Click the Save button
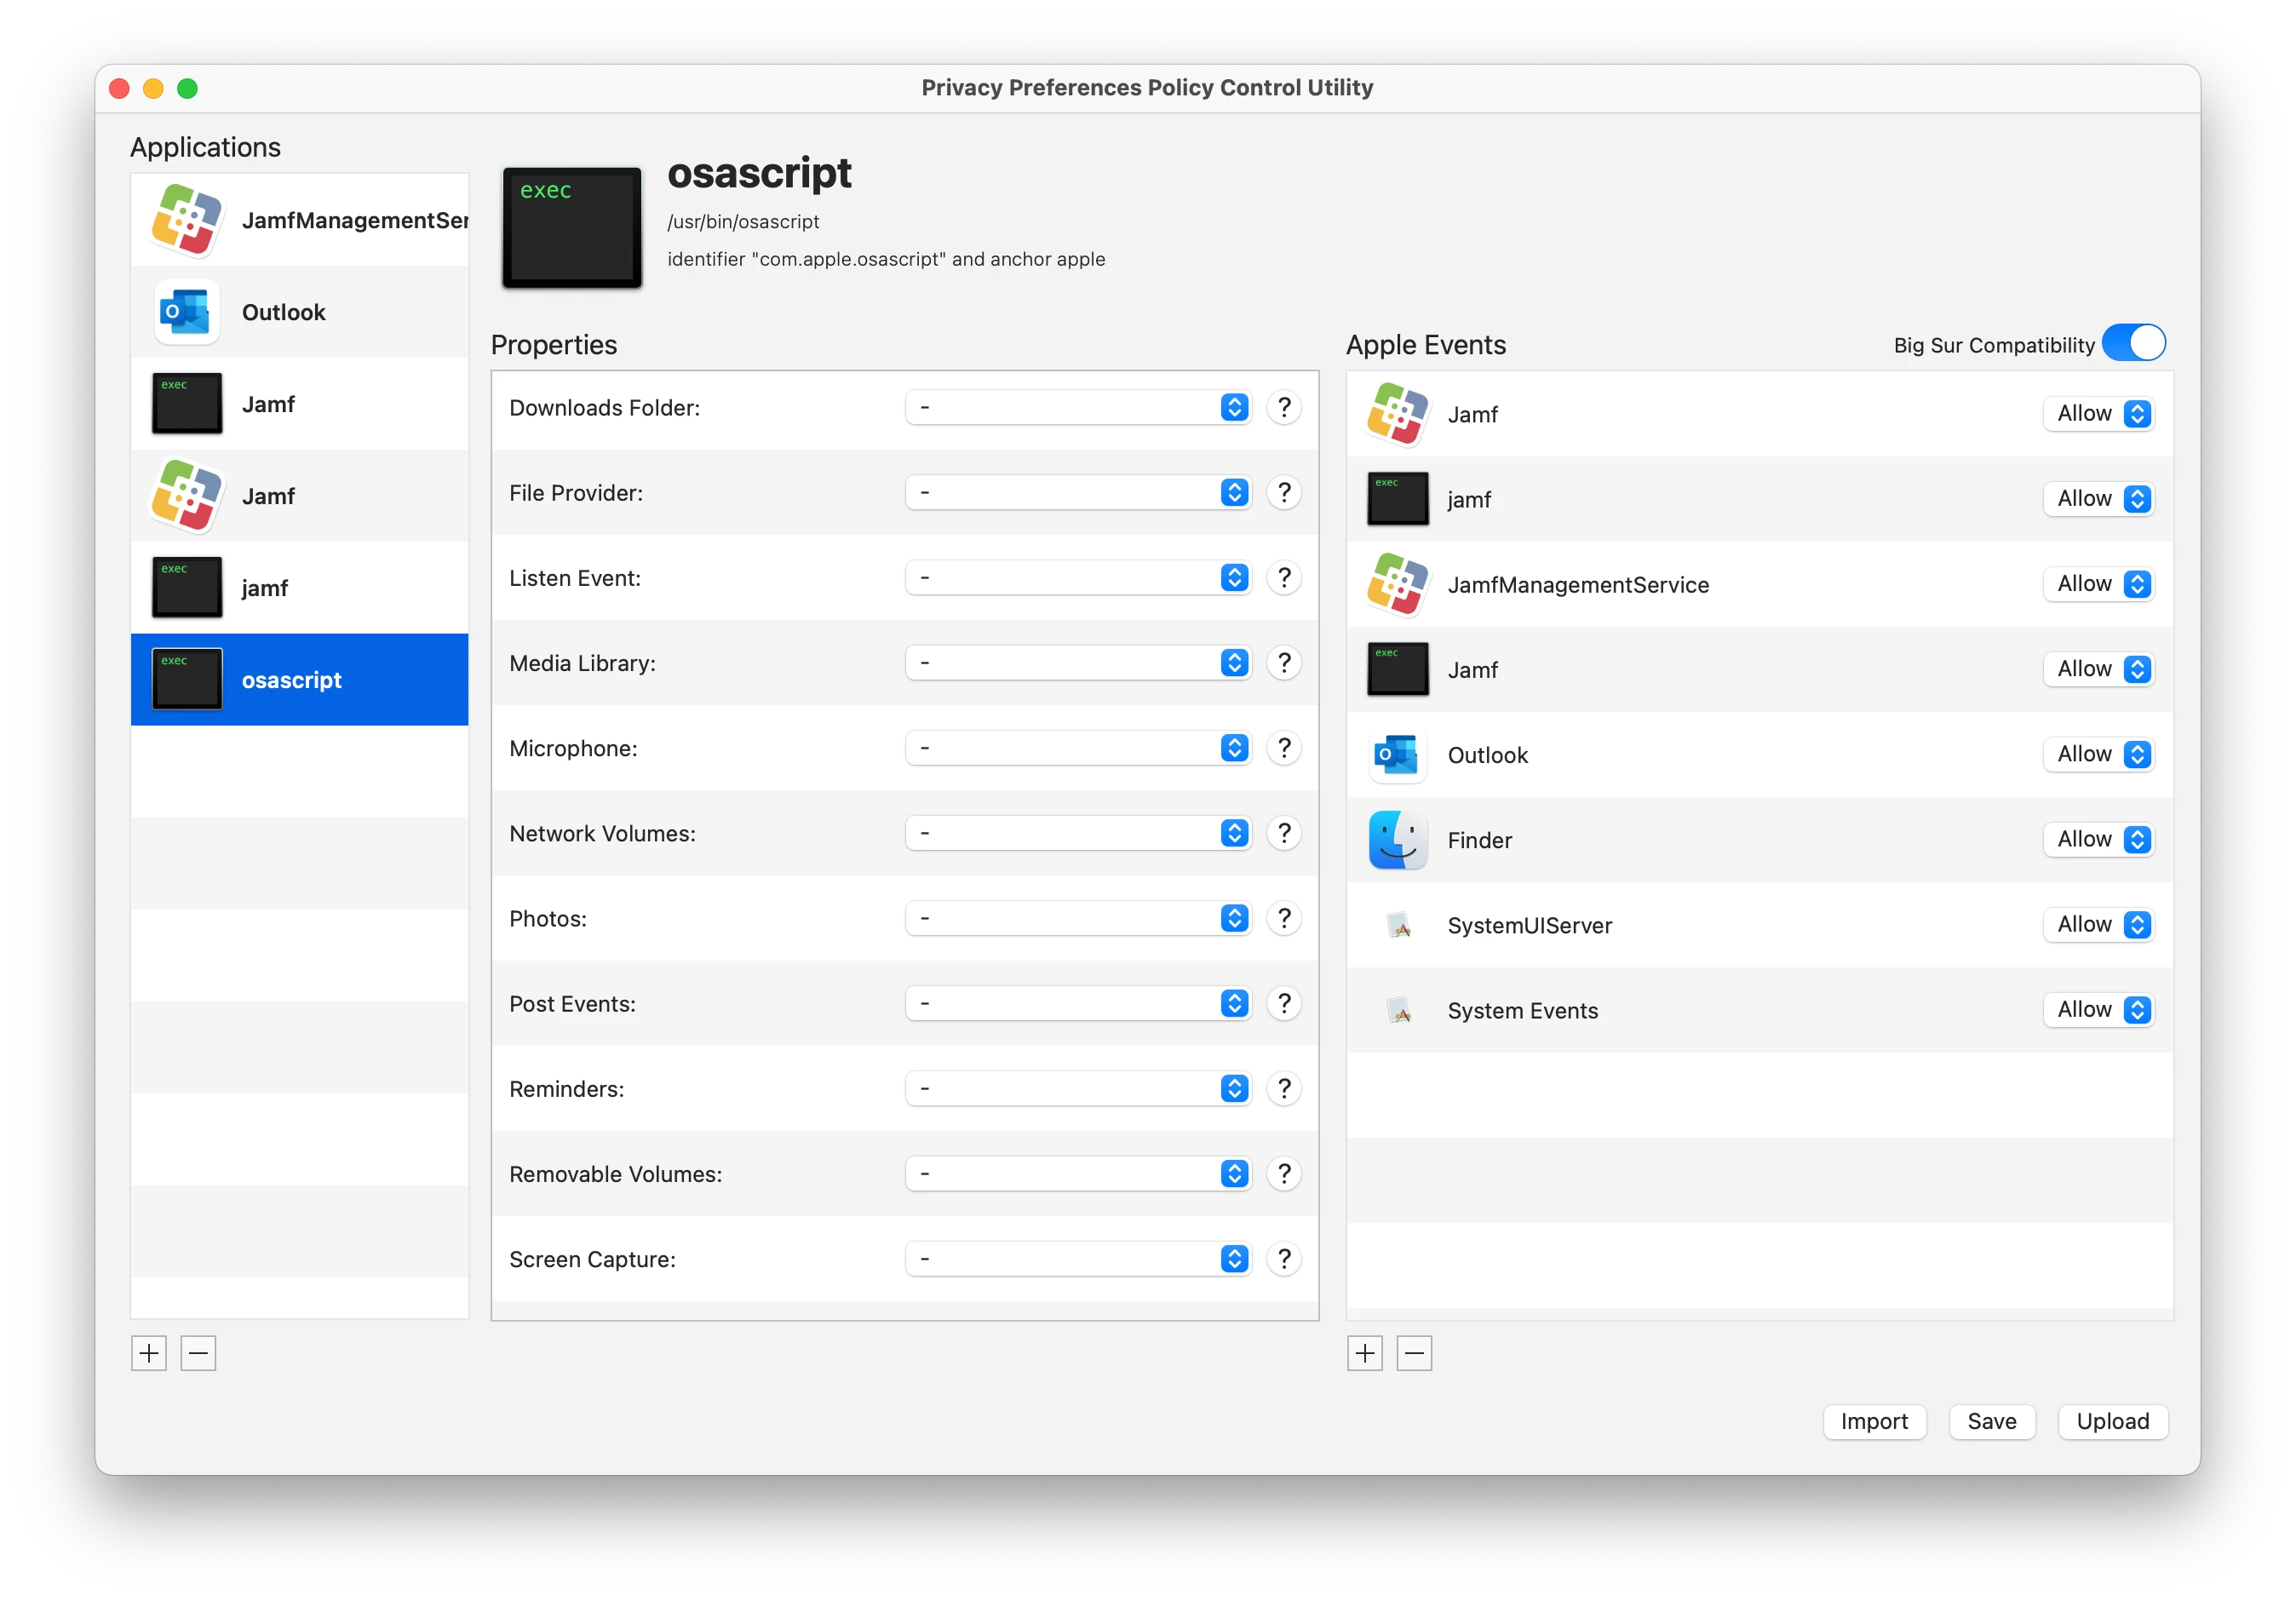Screen dimensions: 2296x1601 coord(1992,1421)
